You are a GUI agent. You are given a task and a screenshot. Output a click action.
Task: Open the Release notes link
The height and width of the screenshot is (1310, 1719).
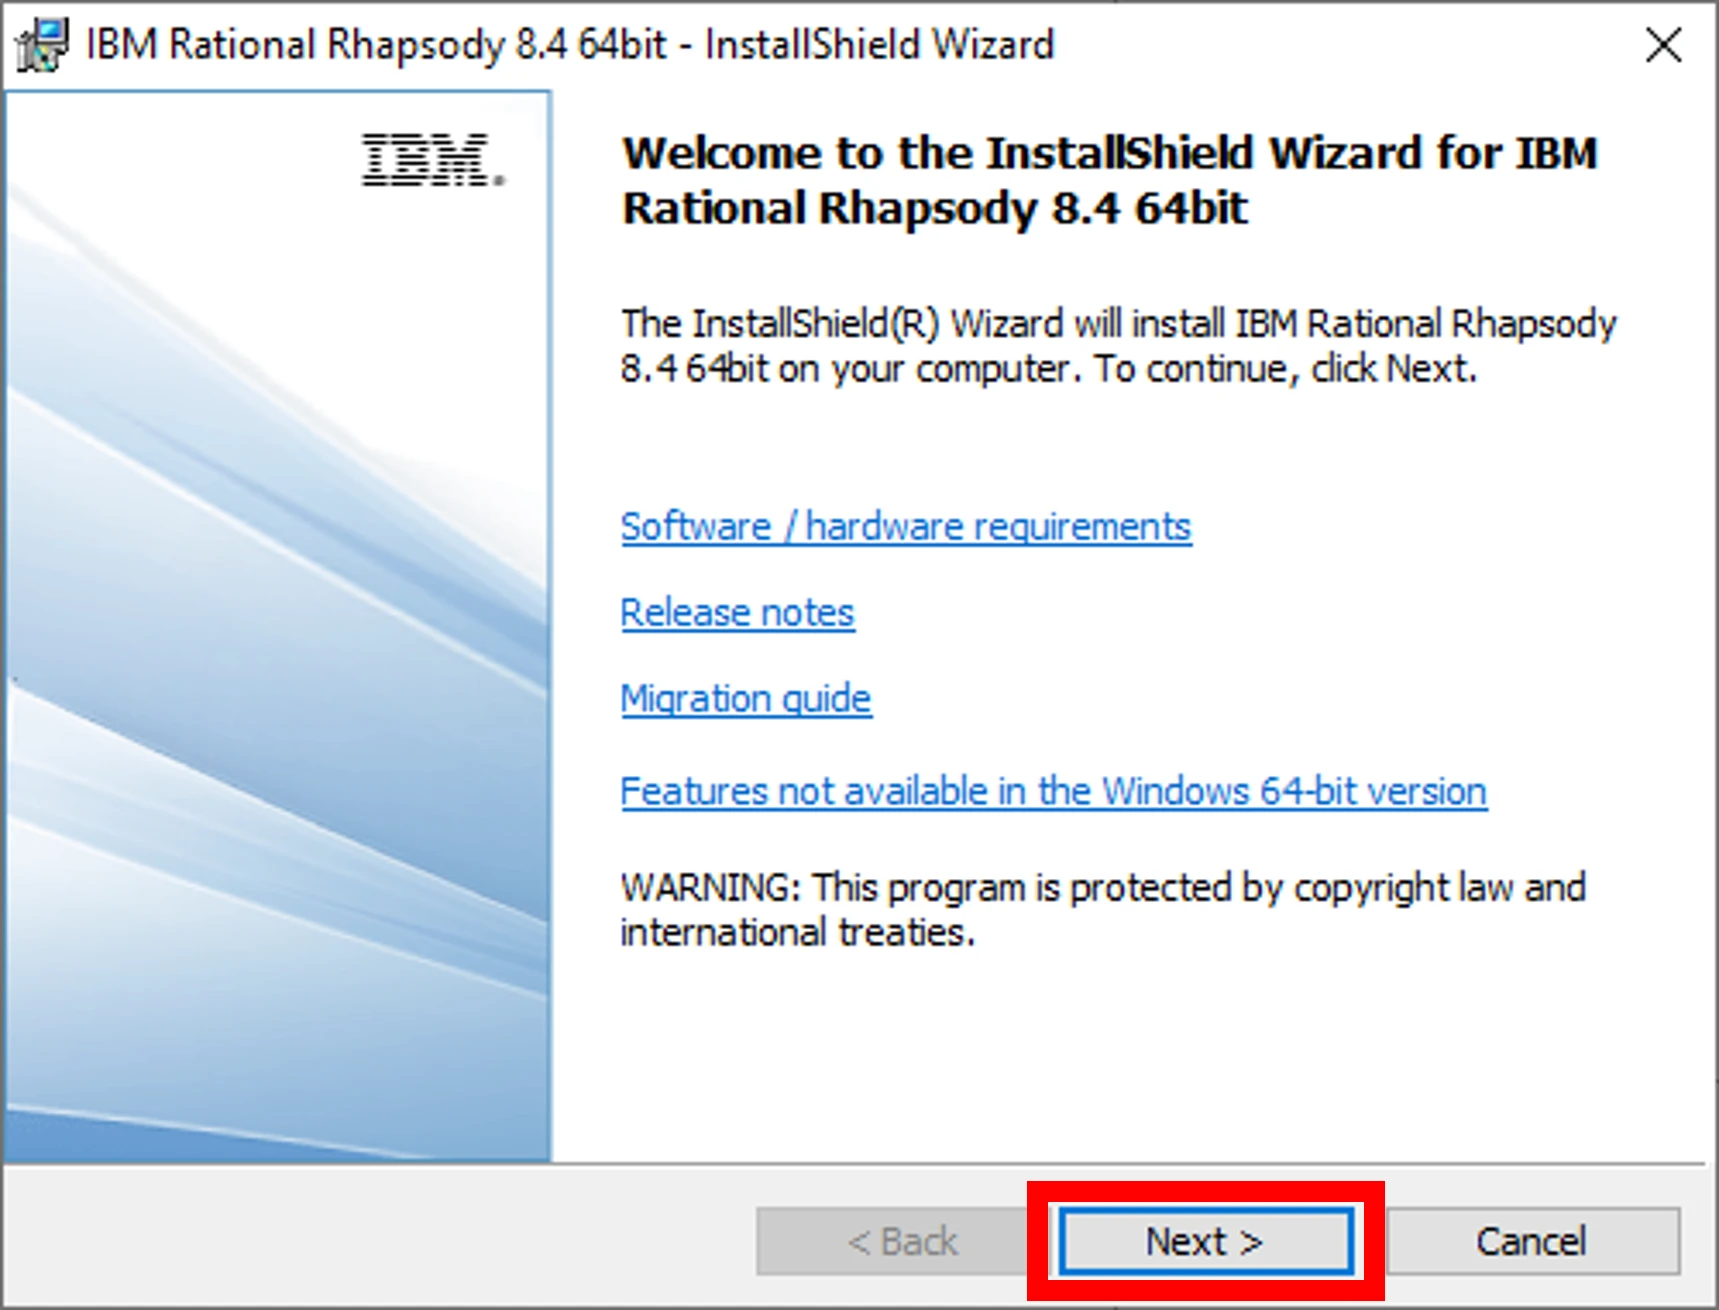[x=737, y=612]
